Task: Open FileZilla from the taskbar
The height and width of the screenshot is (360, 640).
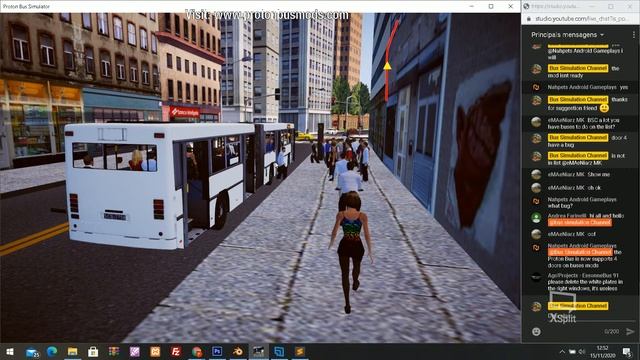Action: (x=176, y=351)
